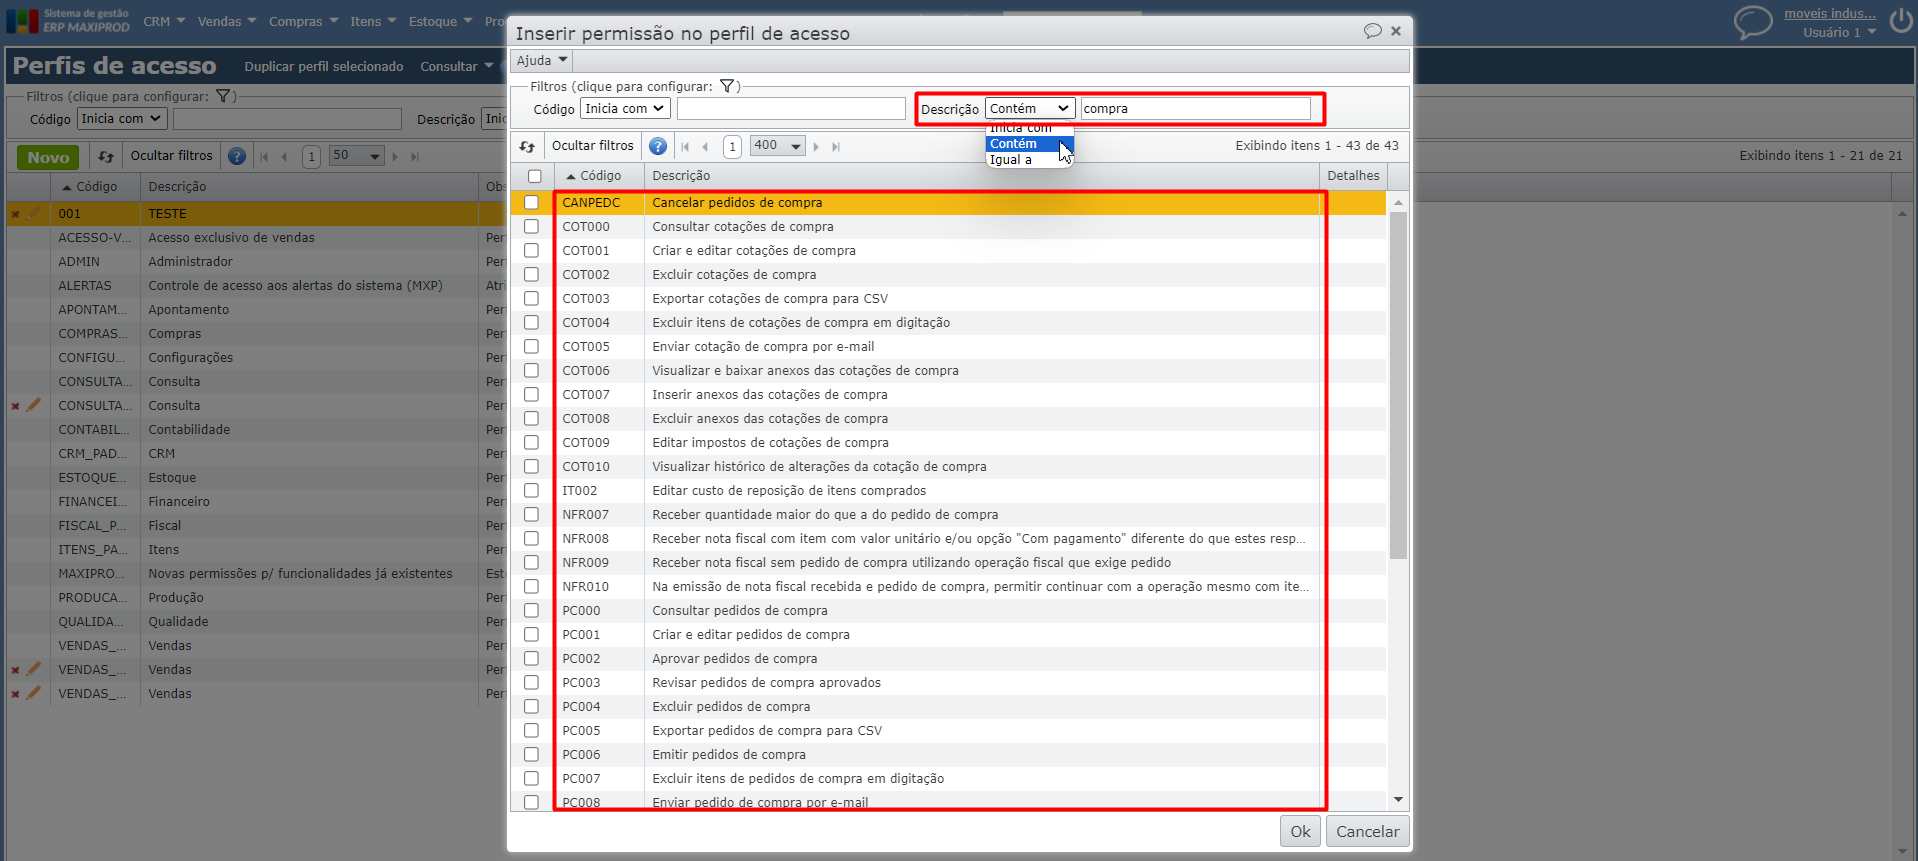Toggle the select-all checkbox in header
The height and width of the screenshot is (861, 1918).
pyautogui.click(x=535, y=176)
